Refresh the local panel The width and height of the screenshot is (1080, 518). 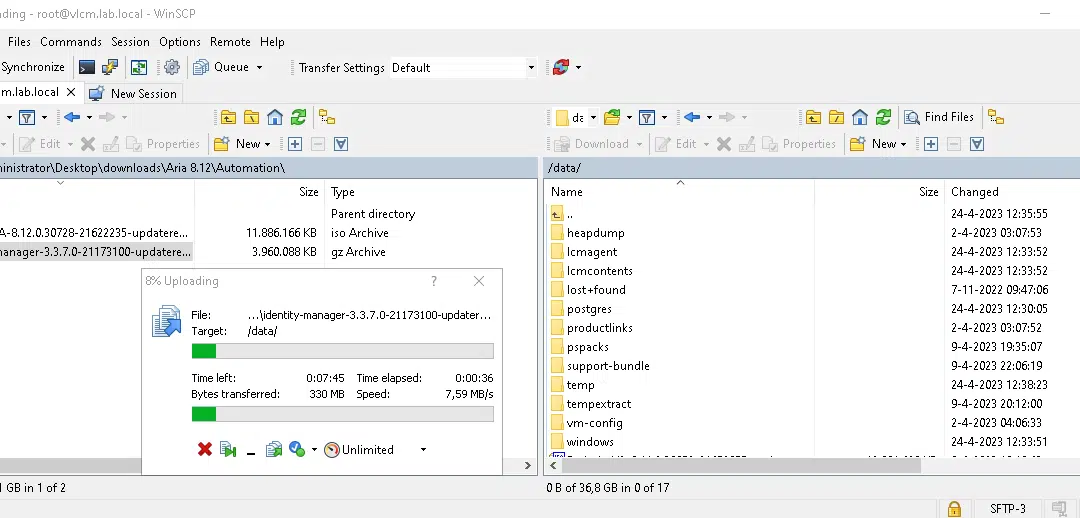tap(298, 117)
